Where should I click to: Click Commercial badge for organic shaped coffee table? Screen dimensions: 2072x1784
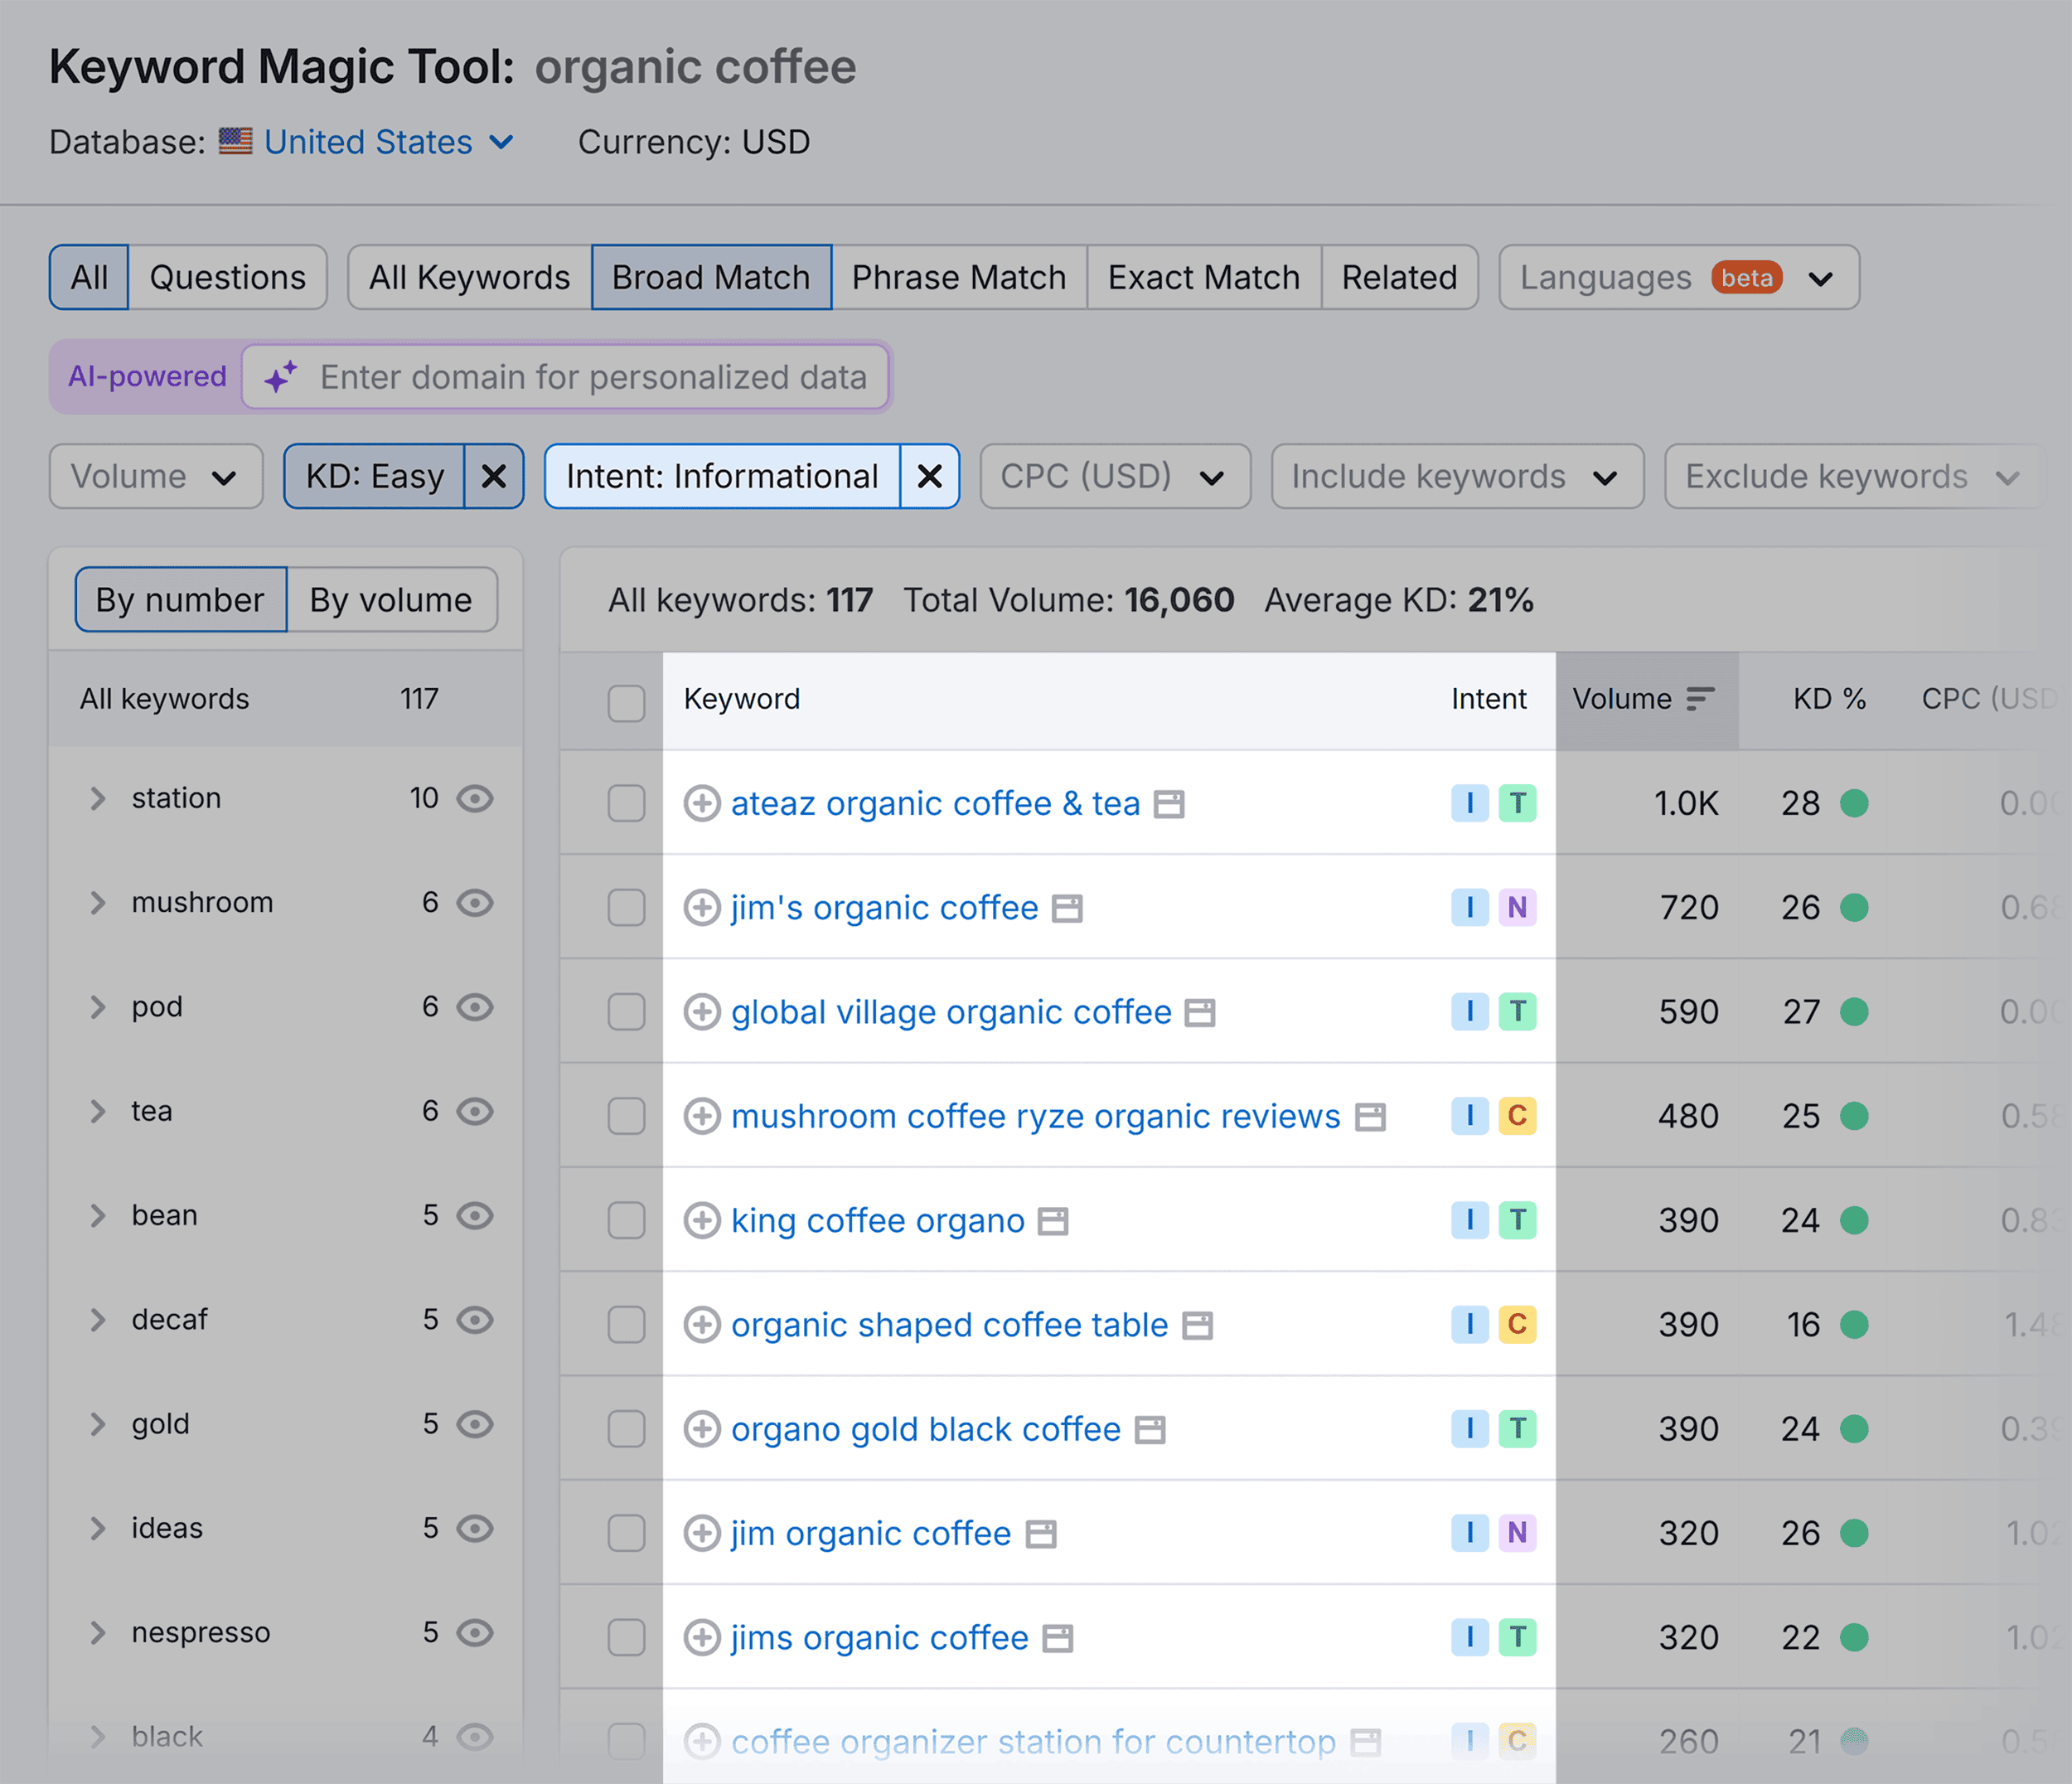coord(1517,1324)
